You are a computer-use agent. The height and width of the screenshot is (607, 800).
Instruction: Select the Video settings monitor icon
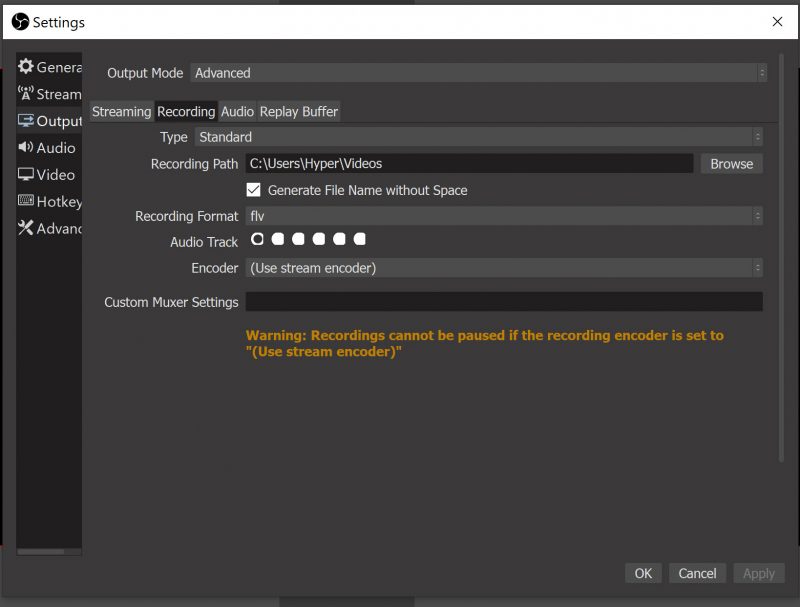point(26,174)
